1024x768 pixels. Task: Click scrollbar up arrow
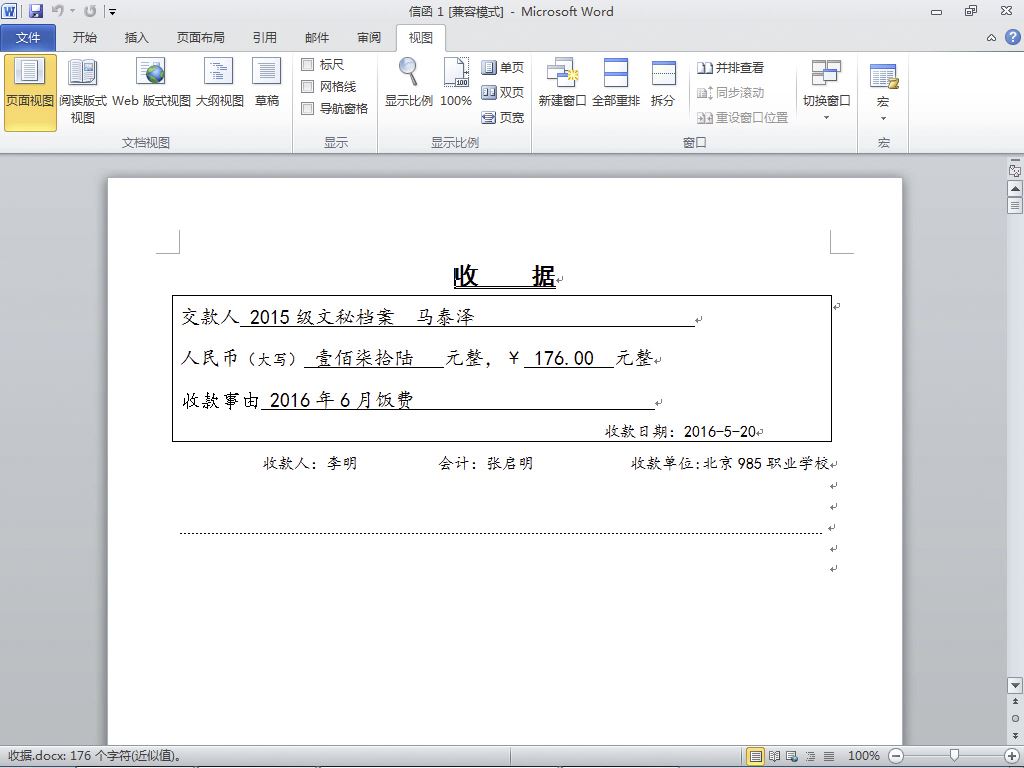coord(1015,189)
